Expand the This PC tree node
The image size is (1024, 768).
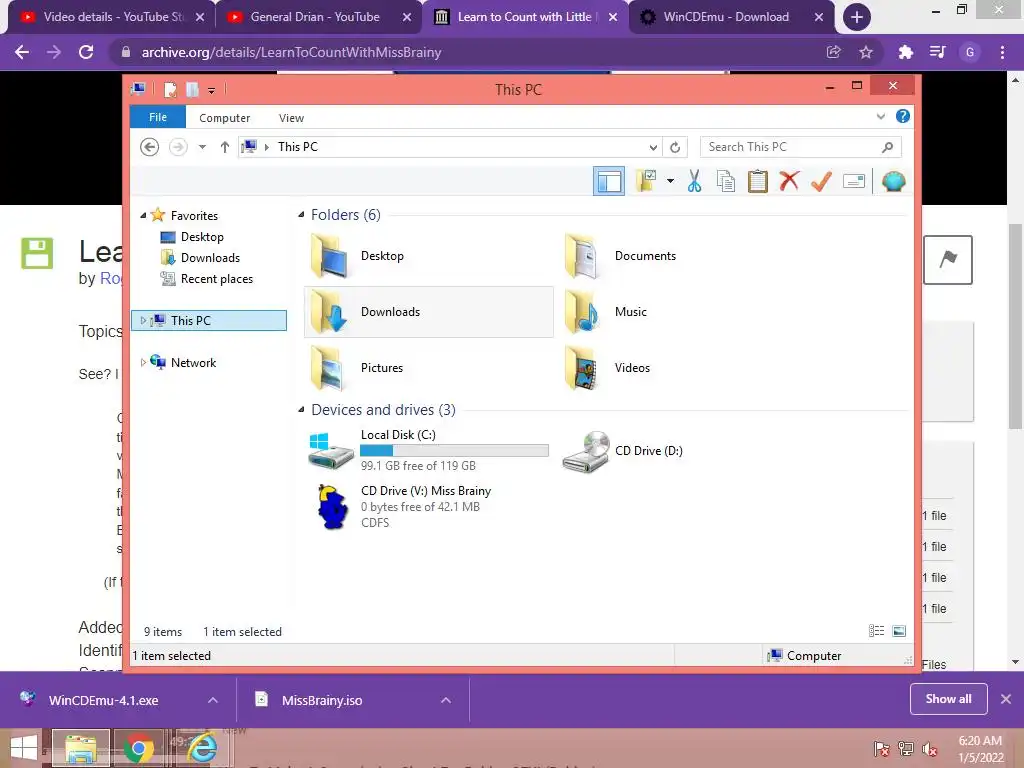(143, 321)
